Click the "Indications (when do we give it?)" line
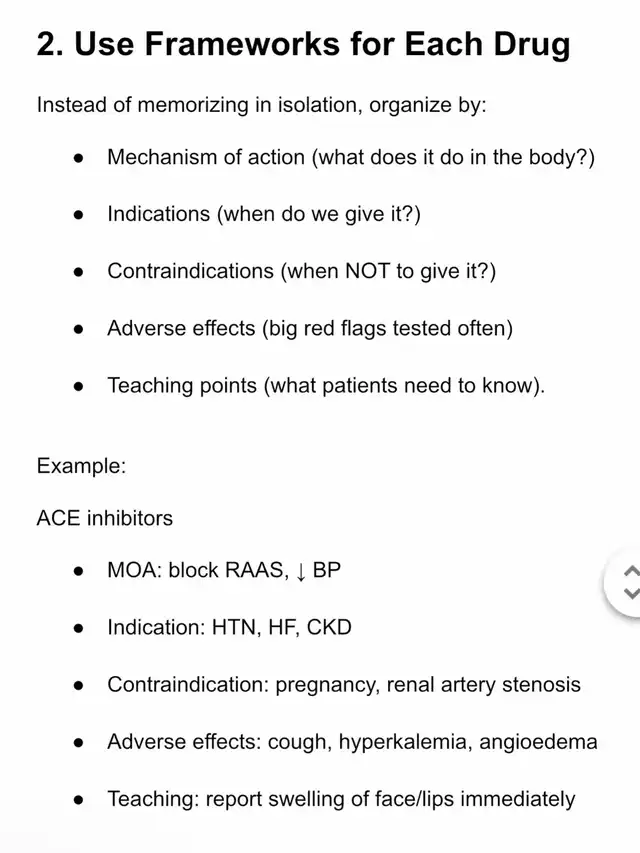 tap(264, 214)
